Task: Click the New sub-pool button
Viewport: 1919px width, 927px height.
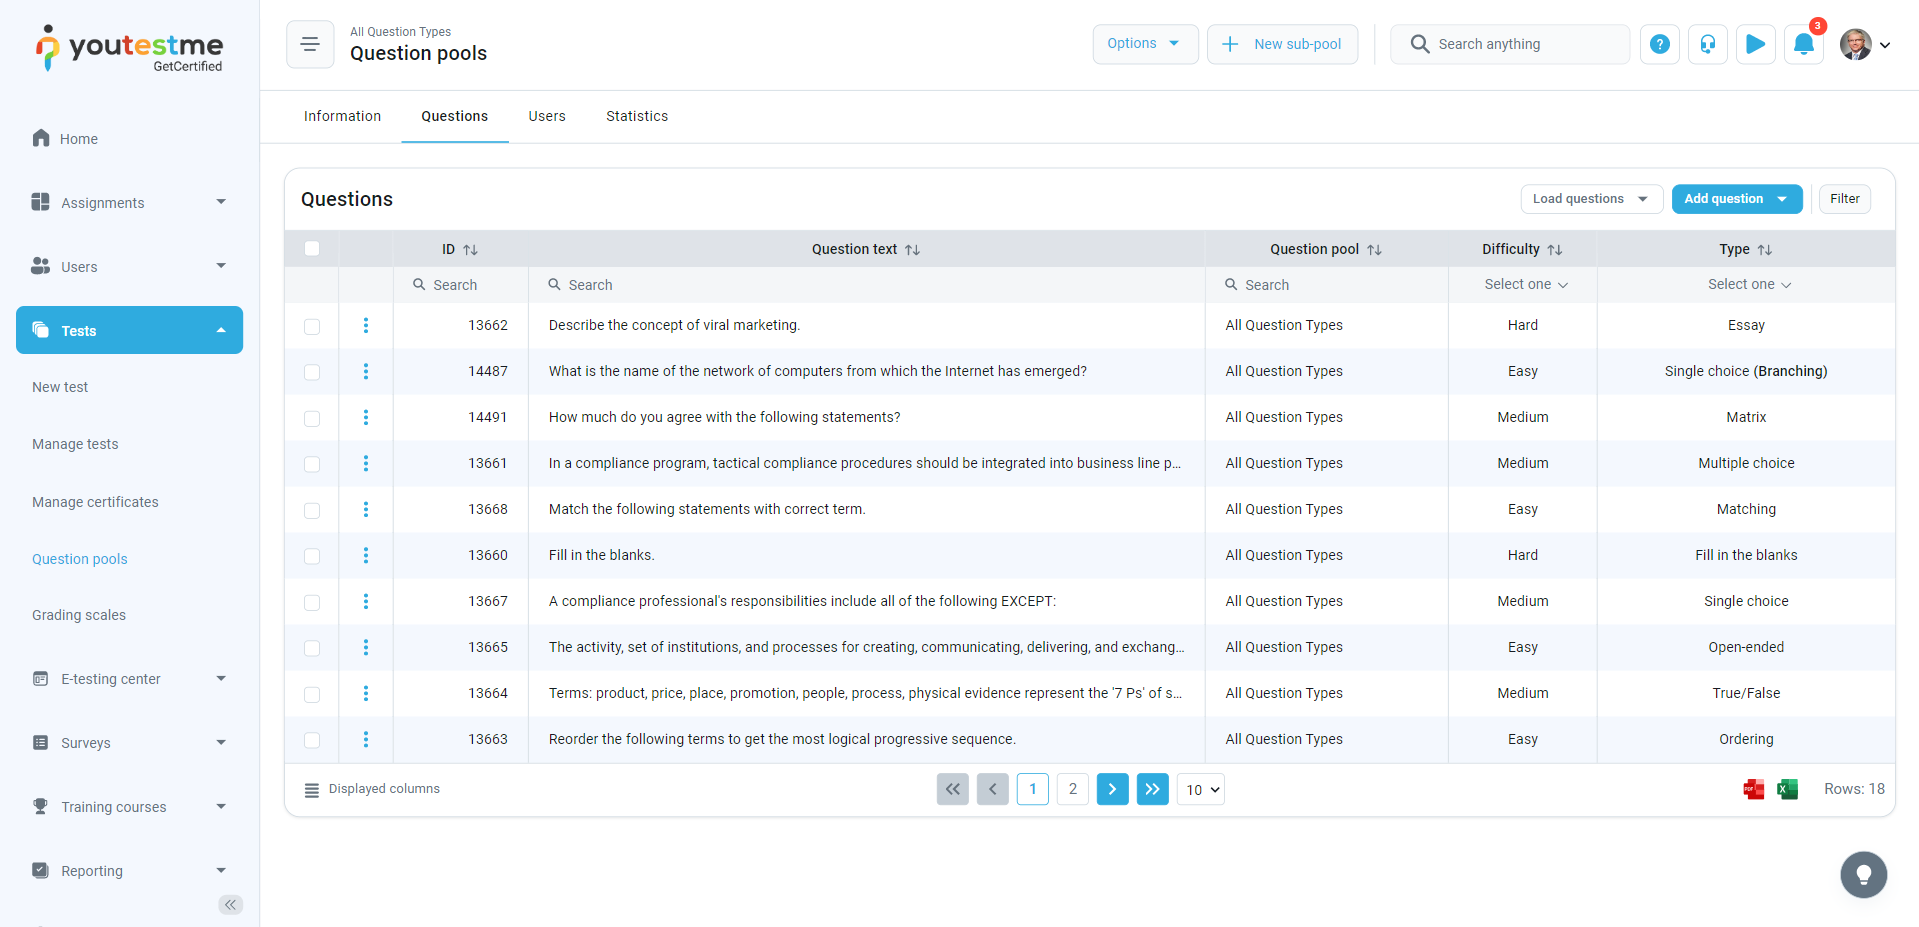Action: tap(1282, 44)
